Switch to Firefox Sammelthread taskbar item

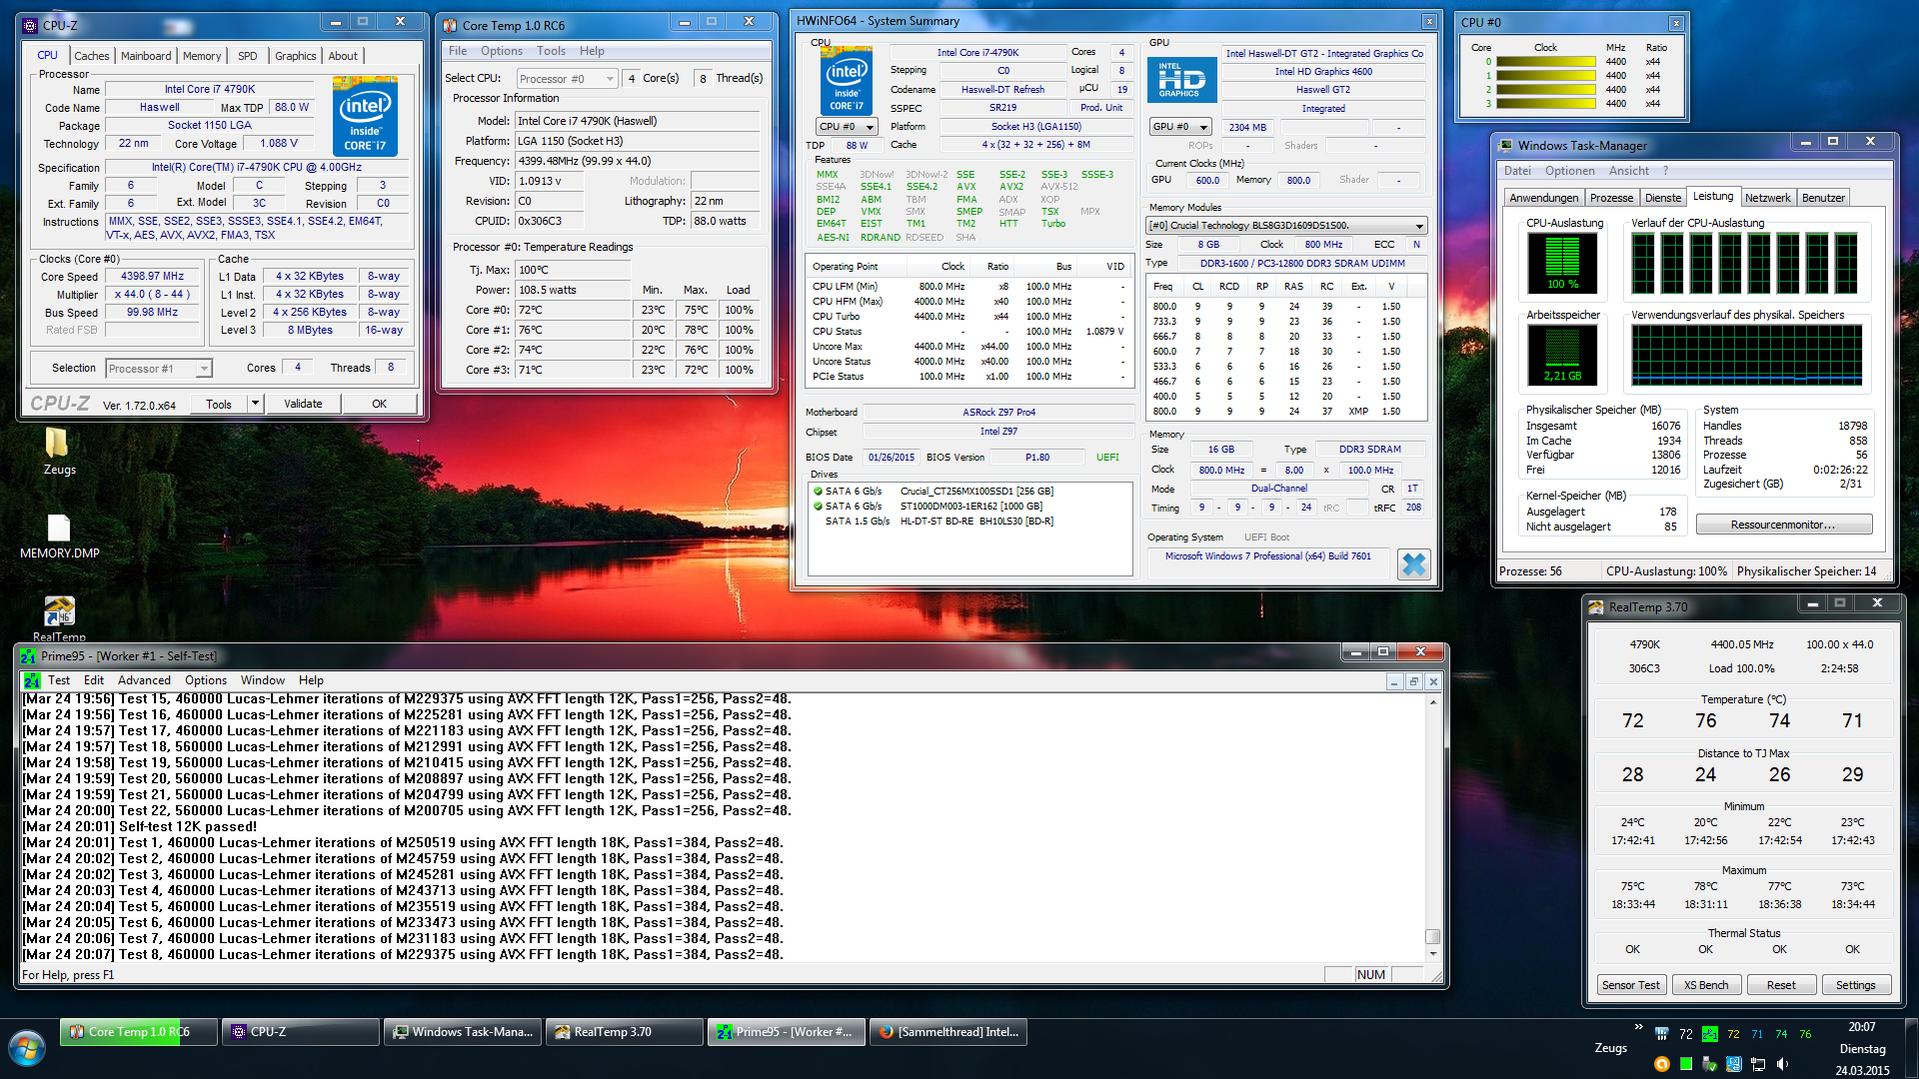point(948,1032)
